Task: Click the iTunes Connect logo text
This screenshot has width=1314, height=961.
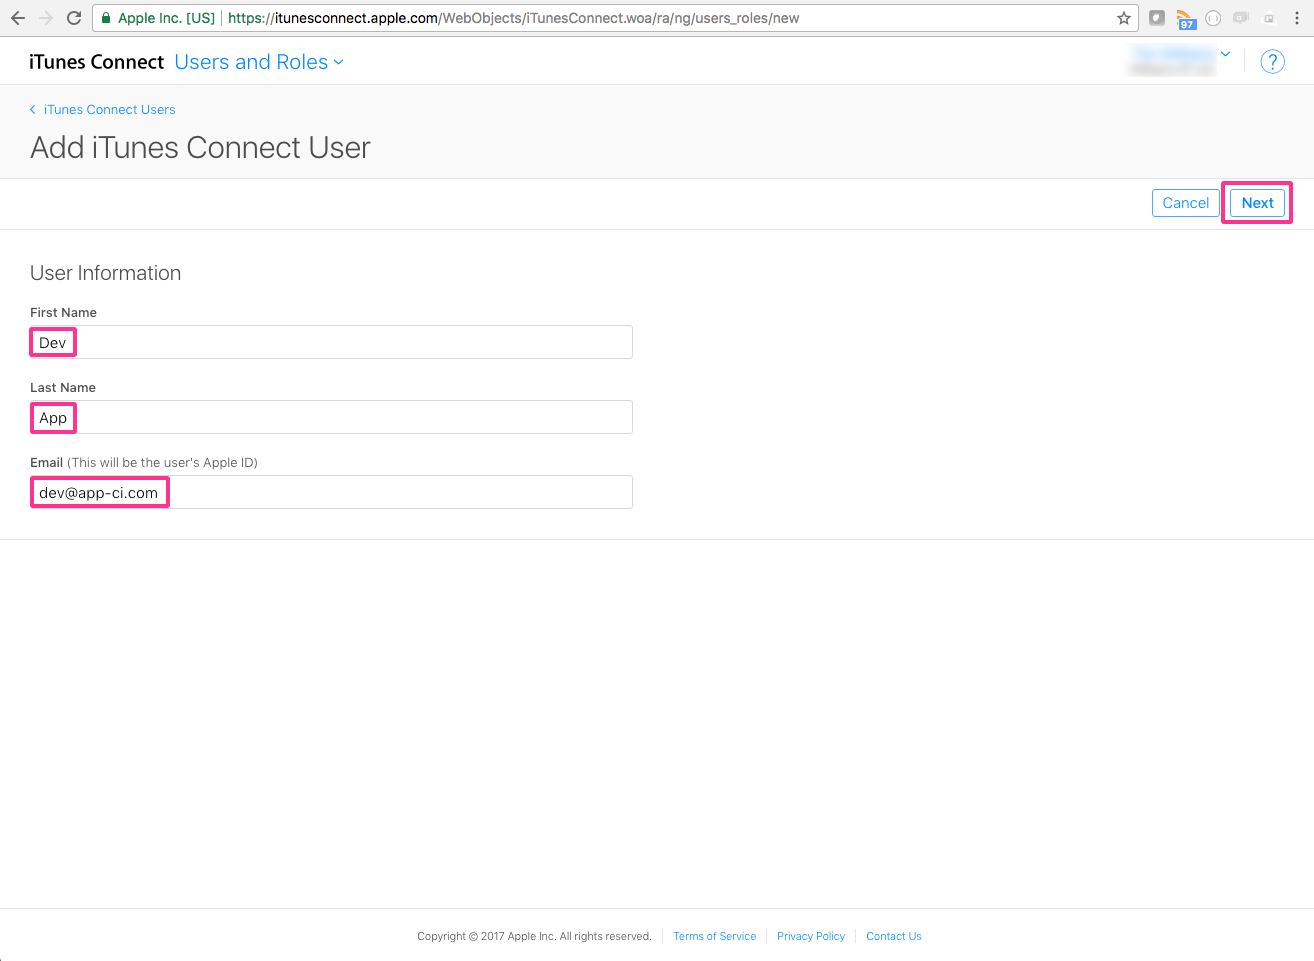Action: tap(96, 62)
